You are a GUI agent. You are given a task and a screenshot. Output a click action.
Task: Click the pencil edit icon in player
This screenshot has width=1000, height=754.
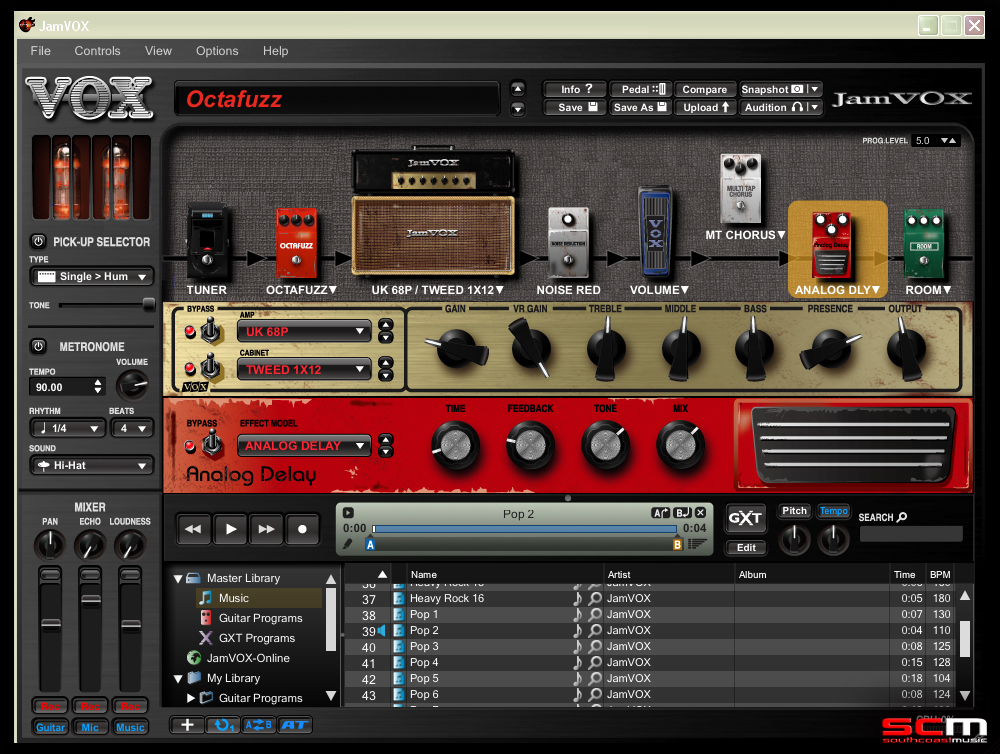click(348, 543)
